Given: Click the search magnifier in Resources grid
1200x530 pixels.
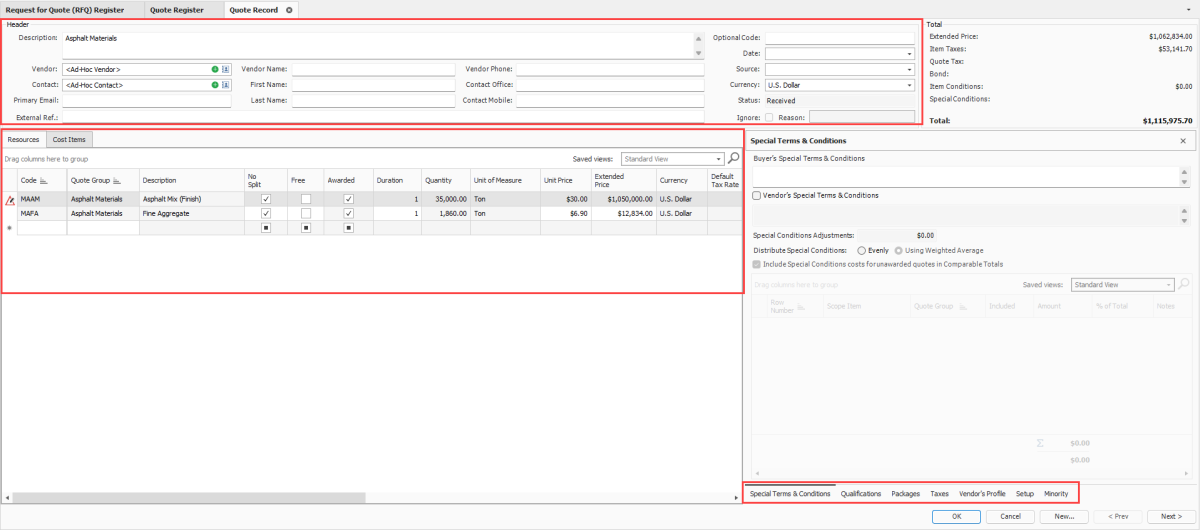Looking at the screenshot, I should [734, 158].
